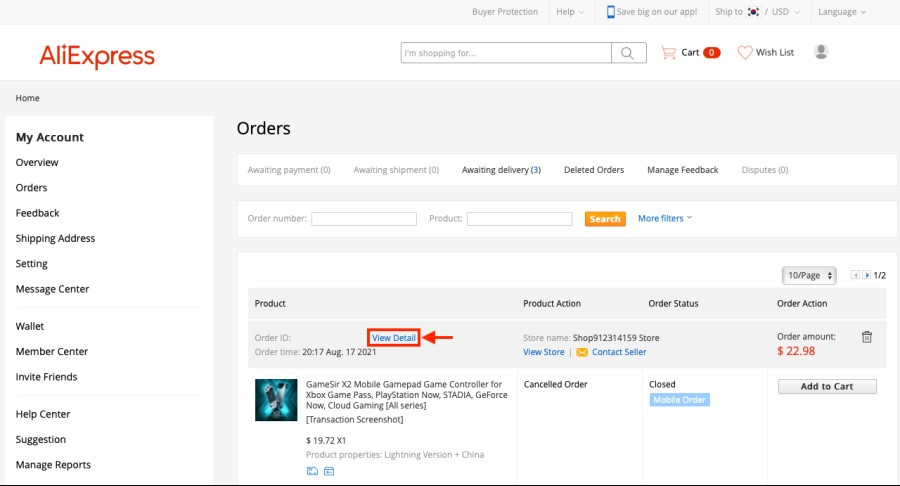Focus the I'm shopping for search box
This screenshot has width=900, height=486.
point(506,53)
